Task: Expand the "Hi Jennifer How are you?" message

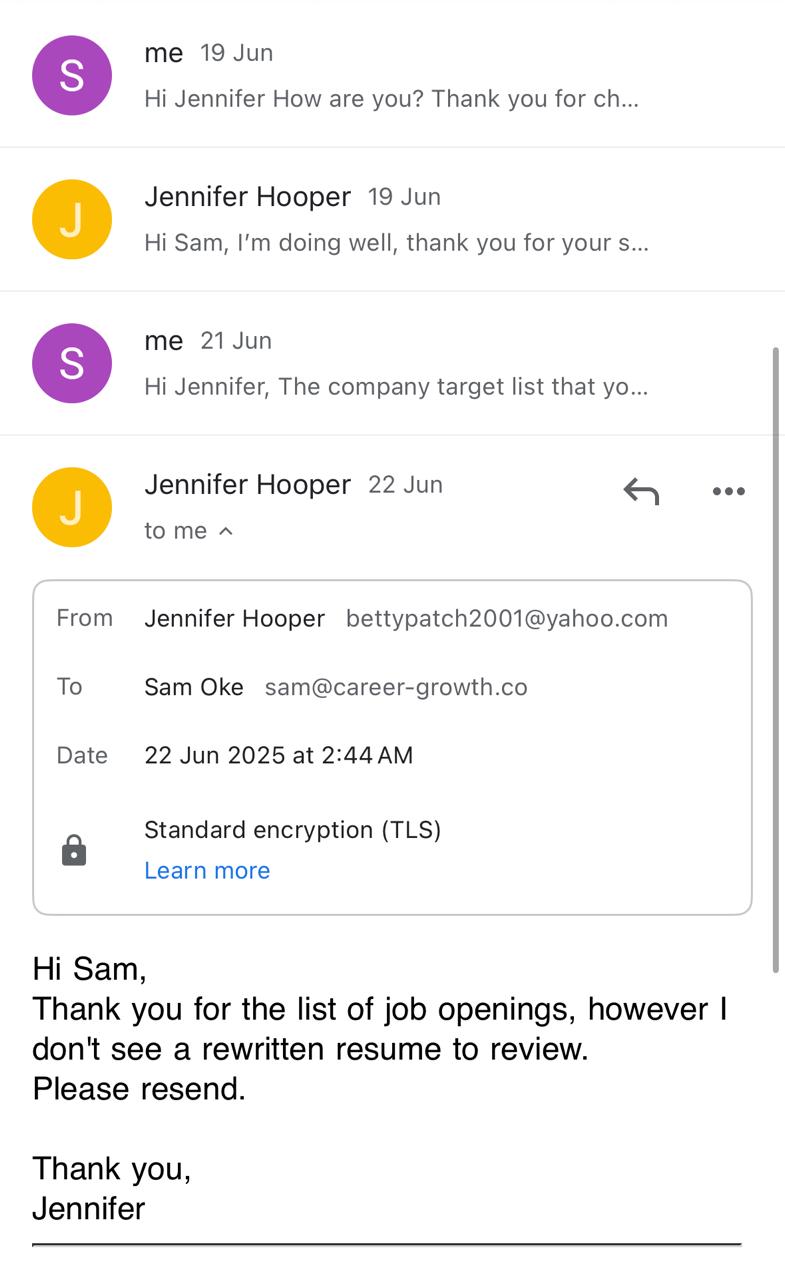Action: [391, 99]
